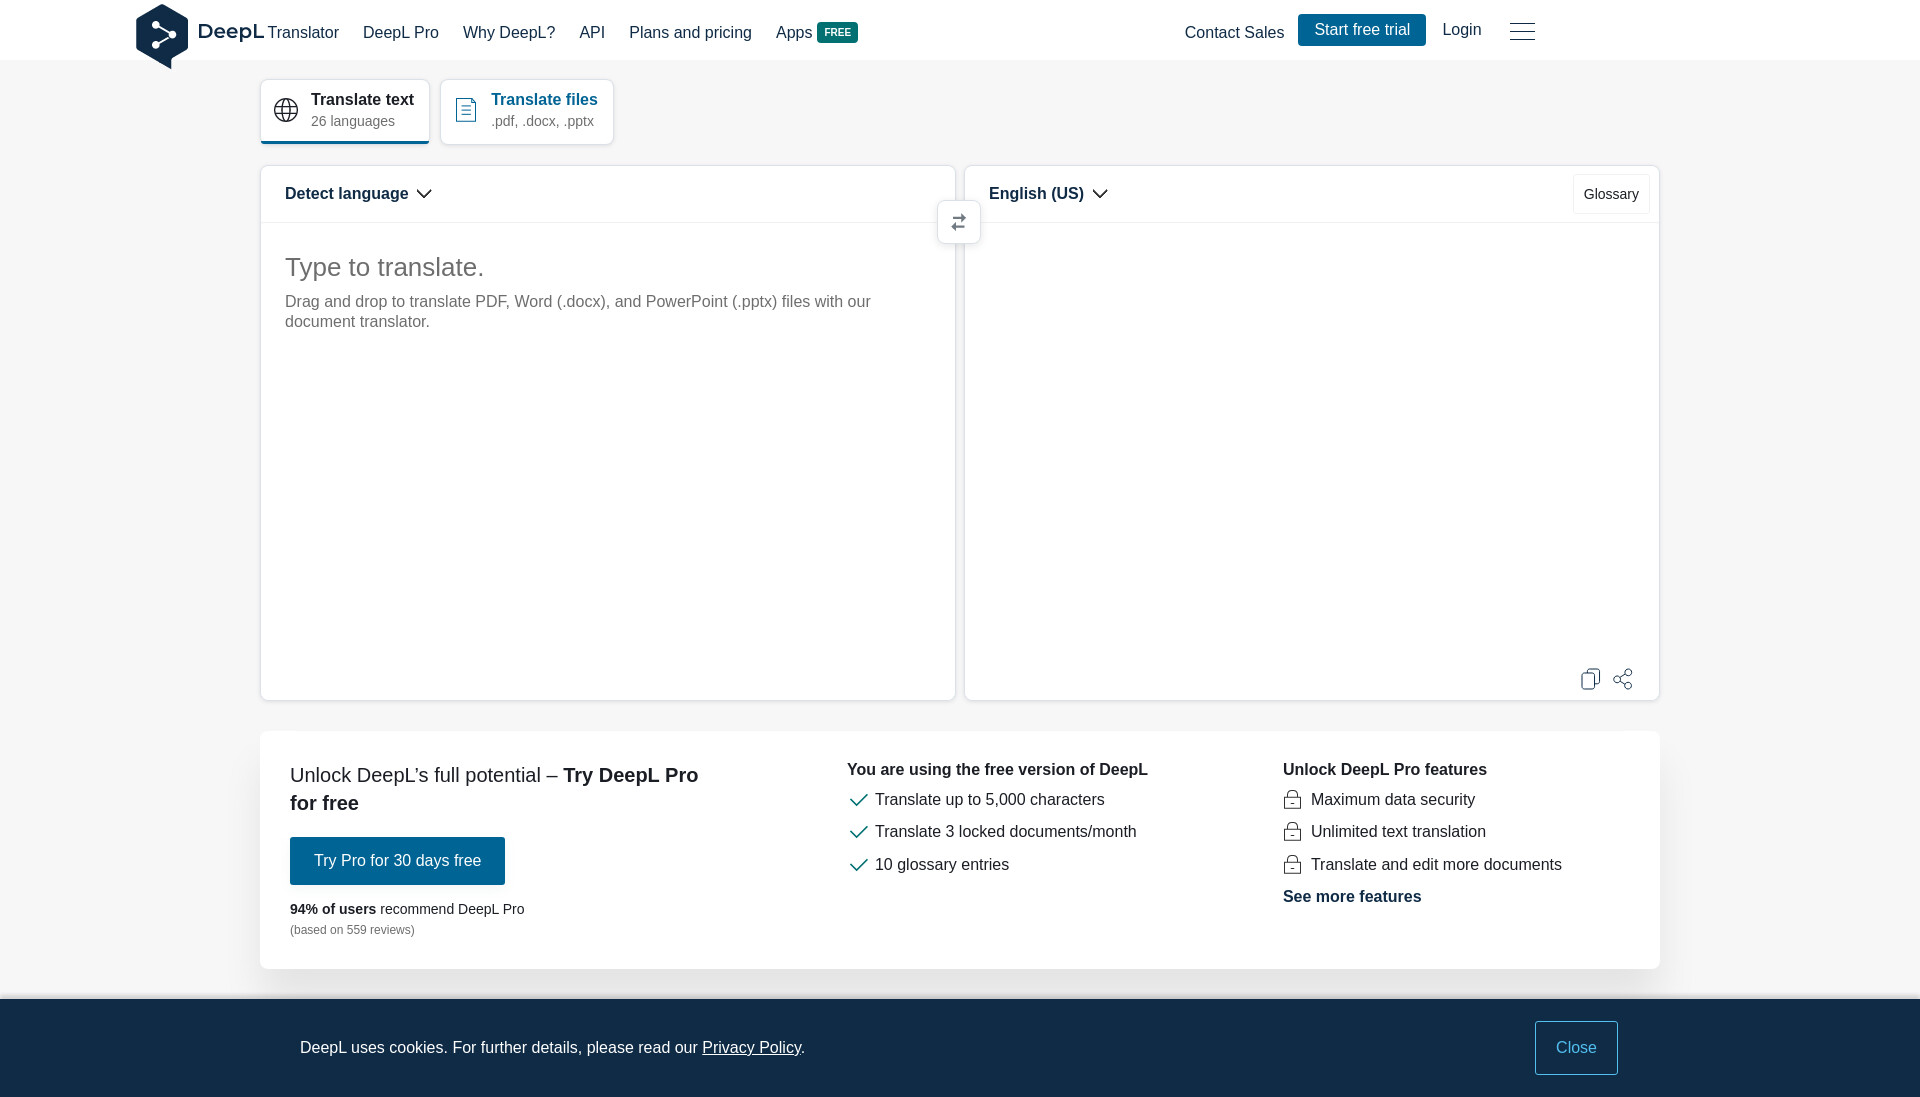Click 'Unlimited text translation' text
The image size is (1920, 1097).
coord(1398,832)
